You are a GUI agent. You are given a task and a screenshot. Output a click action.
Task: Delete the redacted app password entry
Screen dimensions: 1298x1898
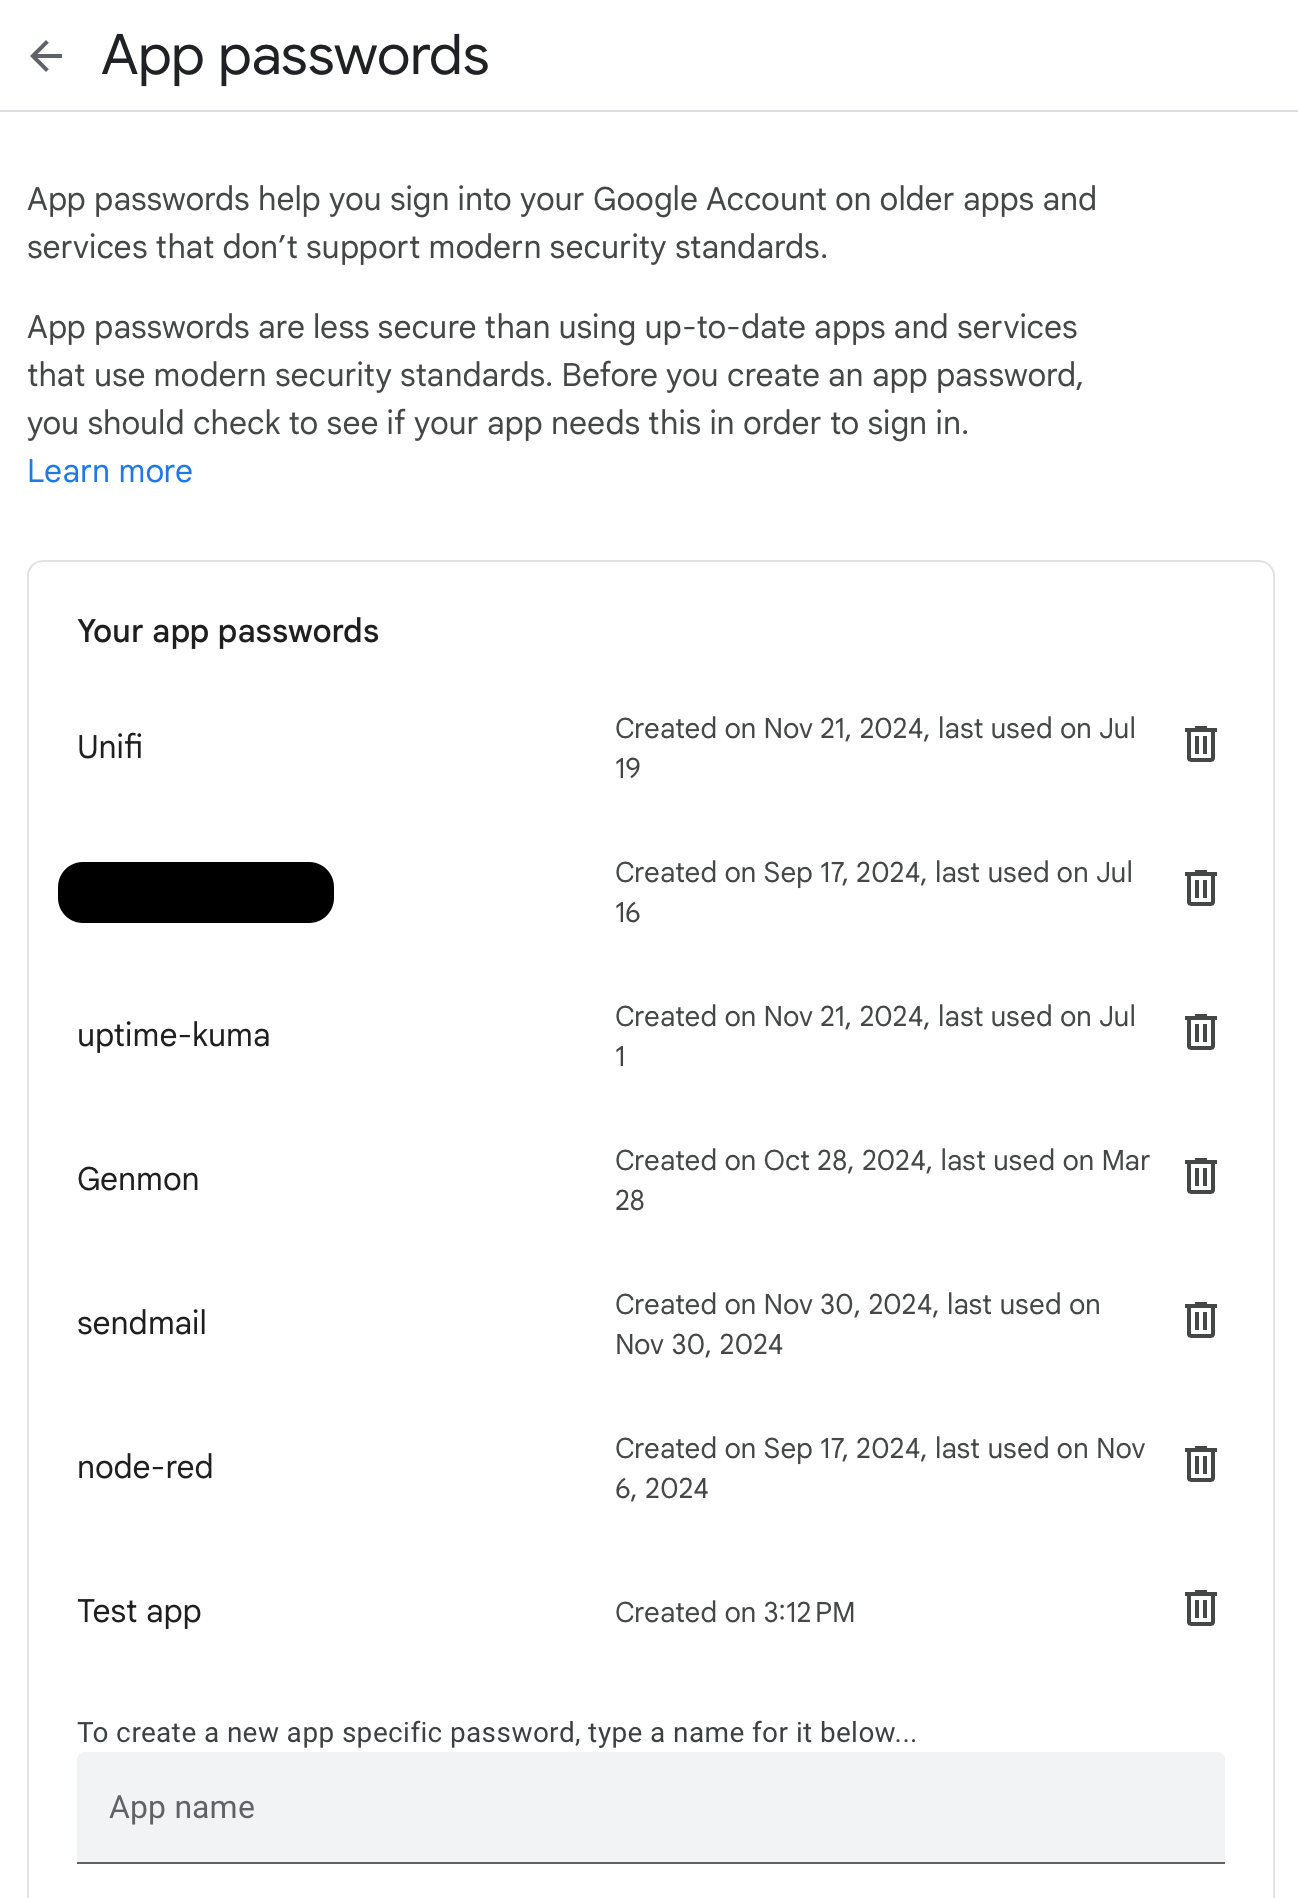coord(1200,888)
